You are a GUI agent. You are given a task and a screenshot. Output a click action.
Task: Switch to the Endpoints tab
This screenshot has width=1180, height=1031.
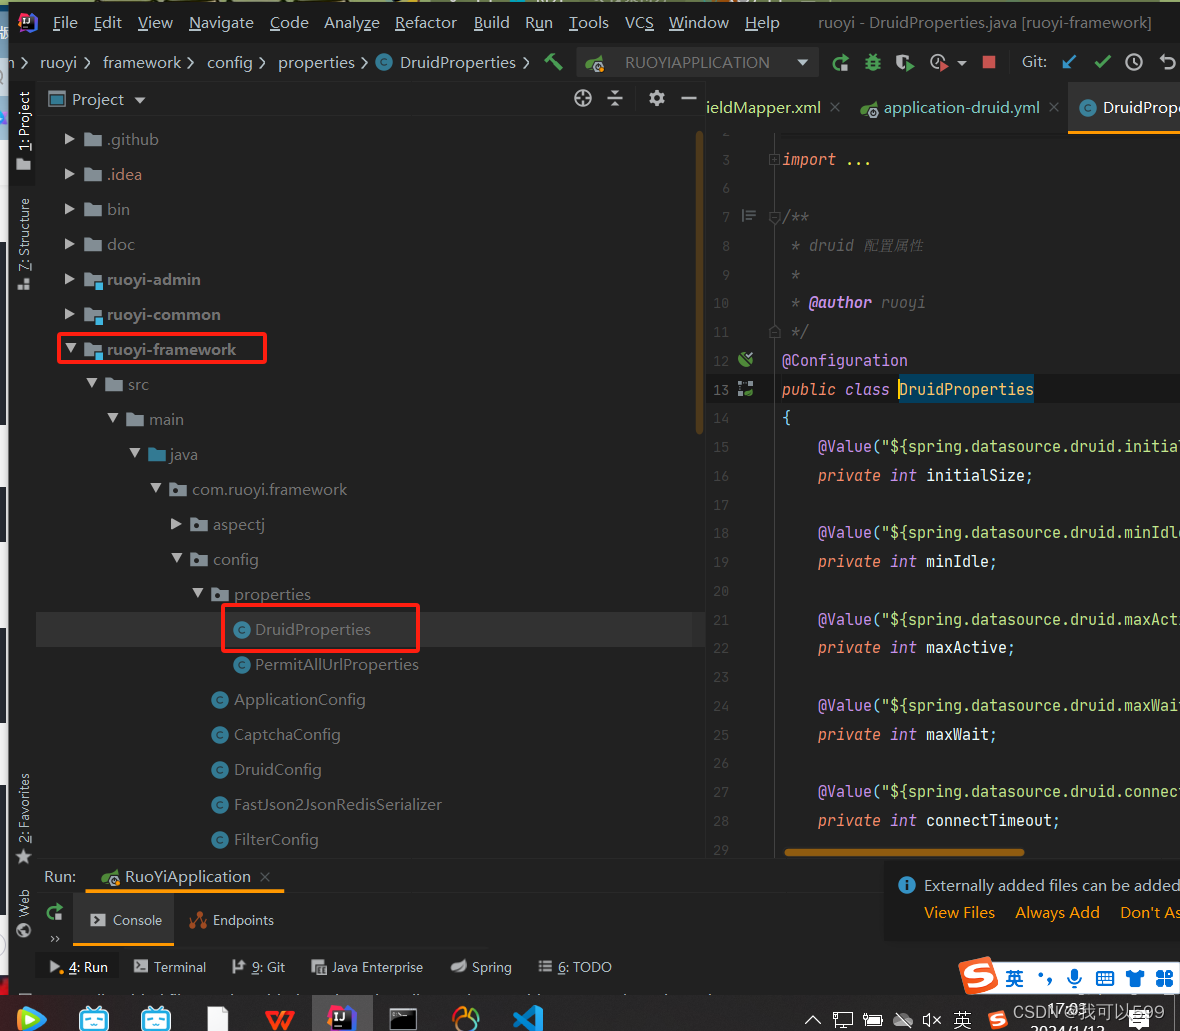(232, 920)
